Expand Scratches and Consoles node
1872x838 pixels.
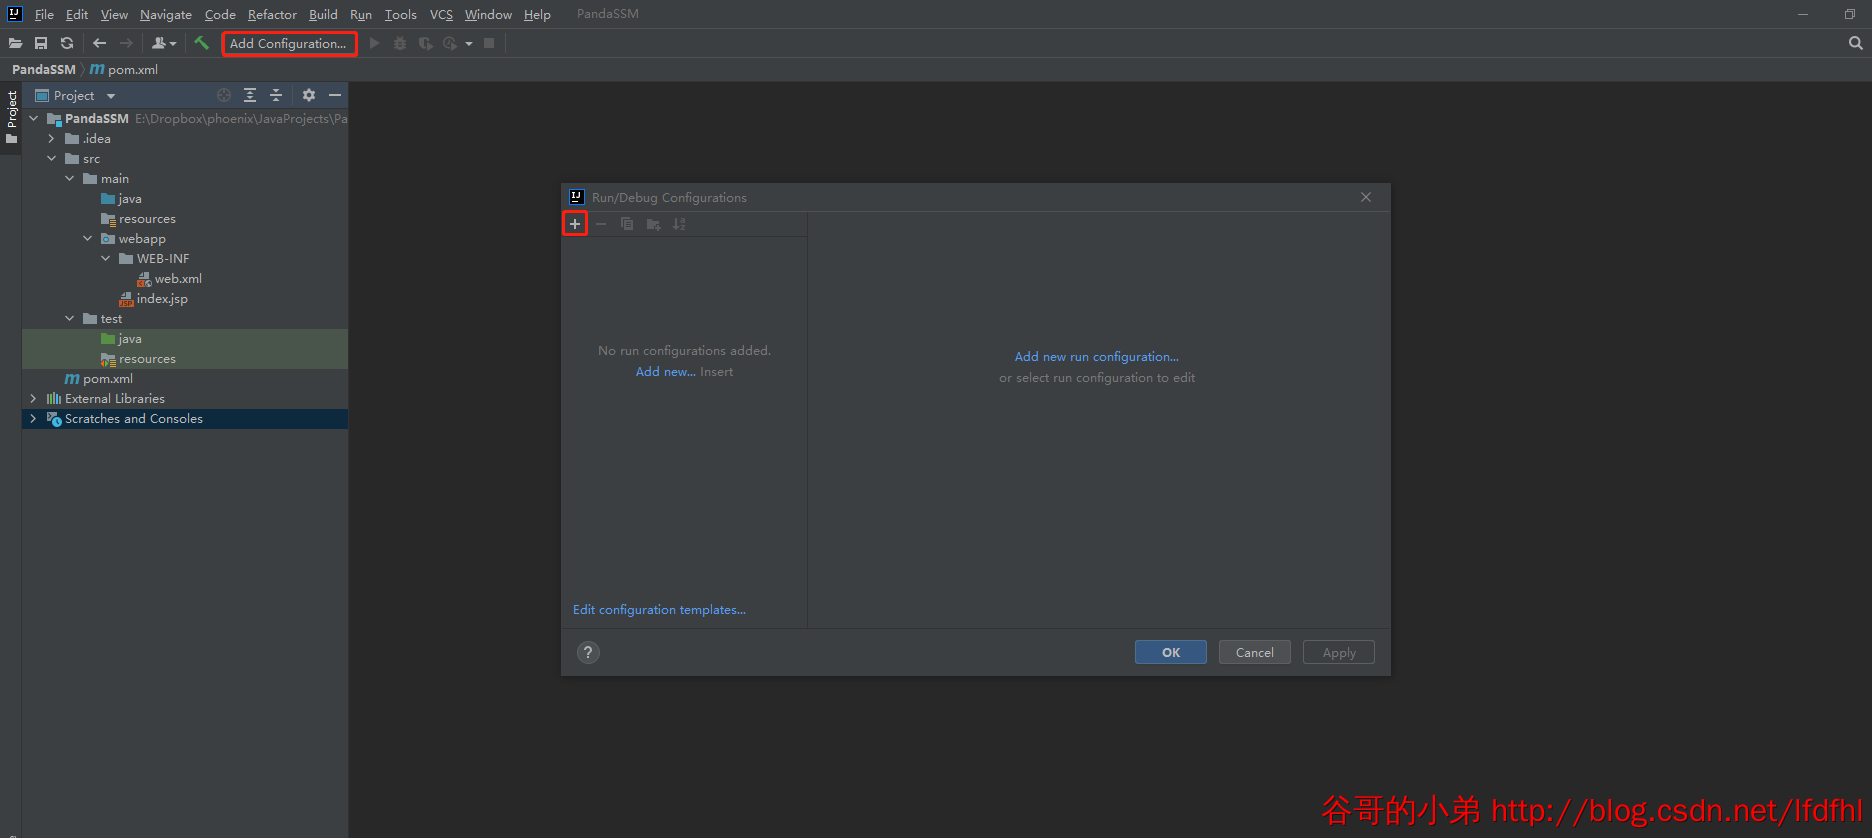pos(34,418)
